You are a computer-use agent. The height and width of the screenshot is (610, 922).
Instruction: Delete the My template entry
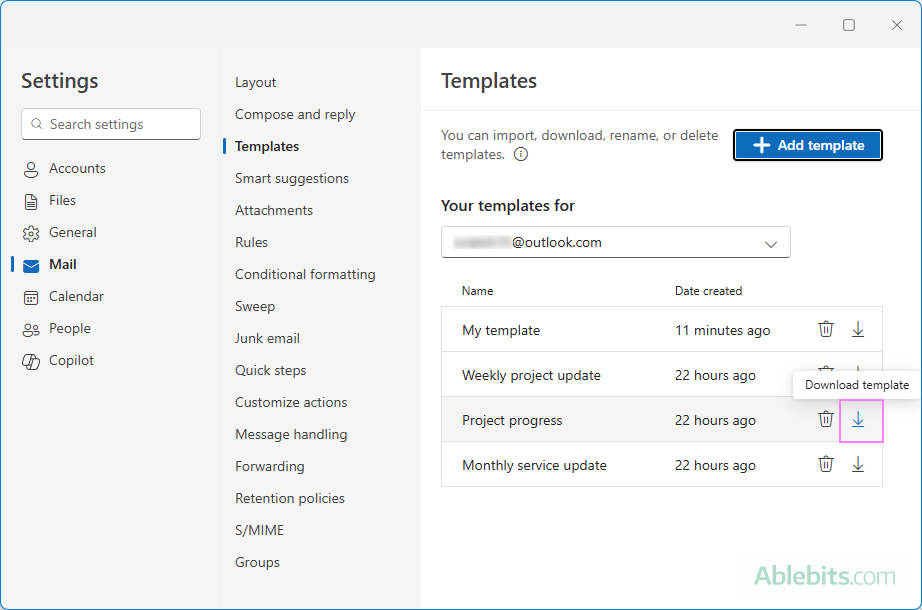click(825, 329)
